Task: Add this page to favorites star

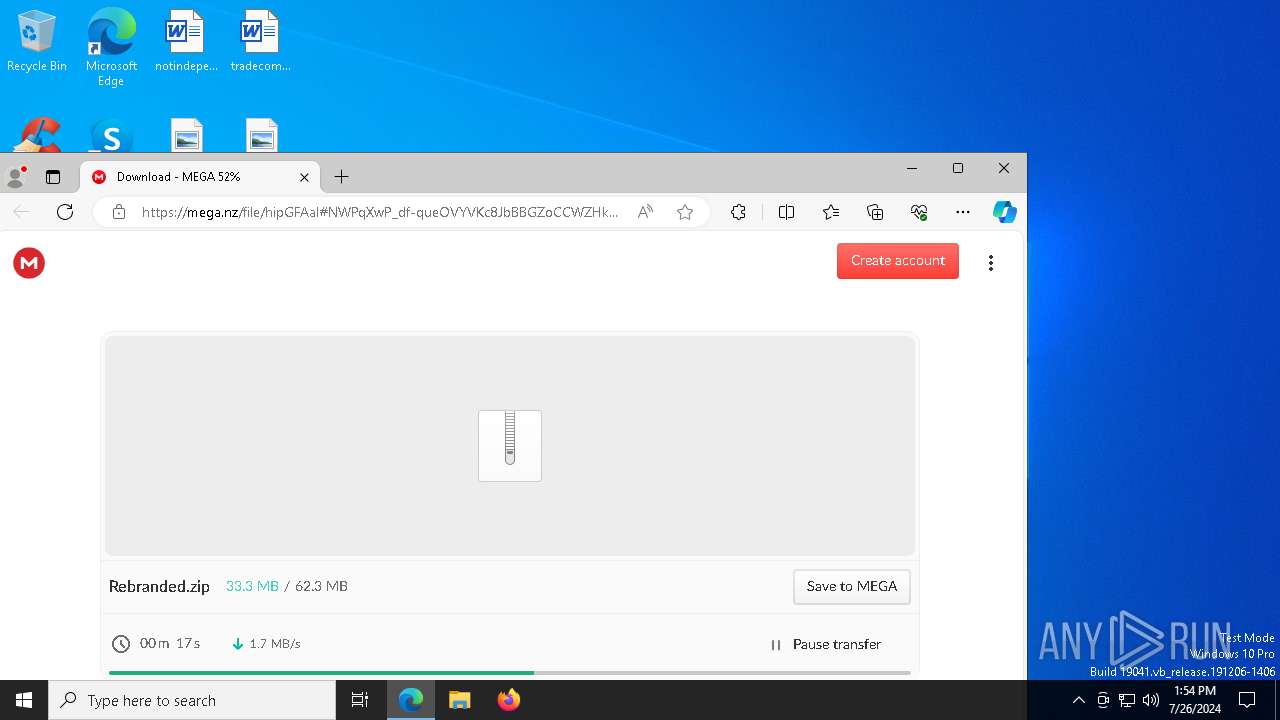Action: point(685,212)
